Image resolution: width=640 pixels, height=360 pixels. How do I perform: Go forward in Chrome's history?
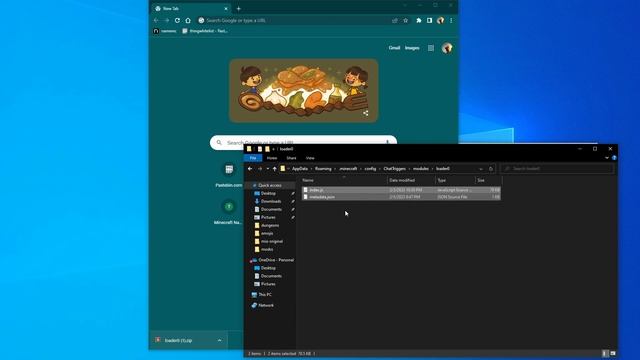point(167,20)
